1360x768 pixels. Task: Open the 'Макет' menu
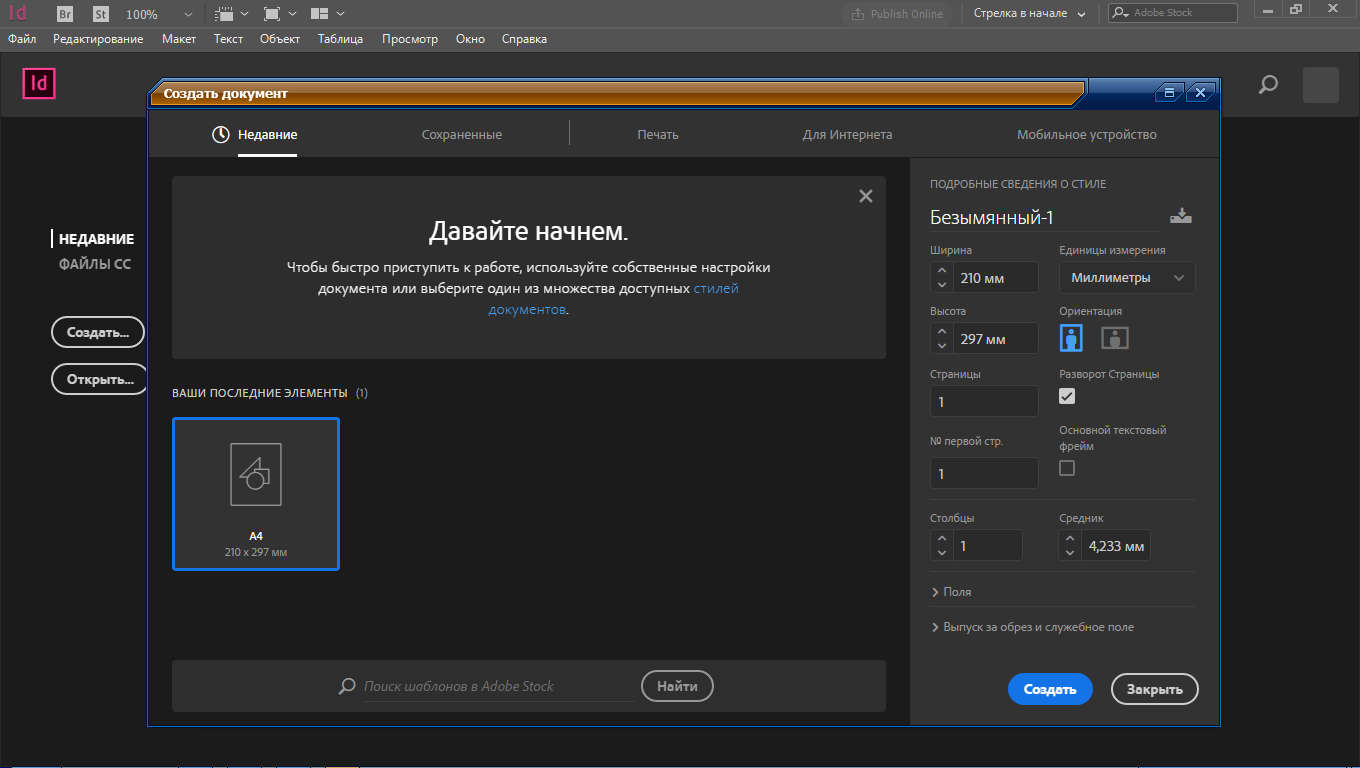pyautogui.click(x=179, y=39)
